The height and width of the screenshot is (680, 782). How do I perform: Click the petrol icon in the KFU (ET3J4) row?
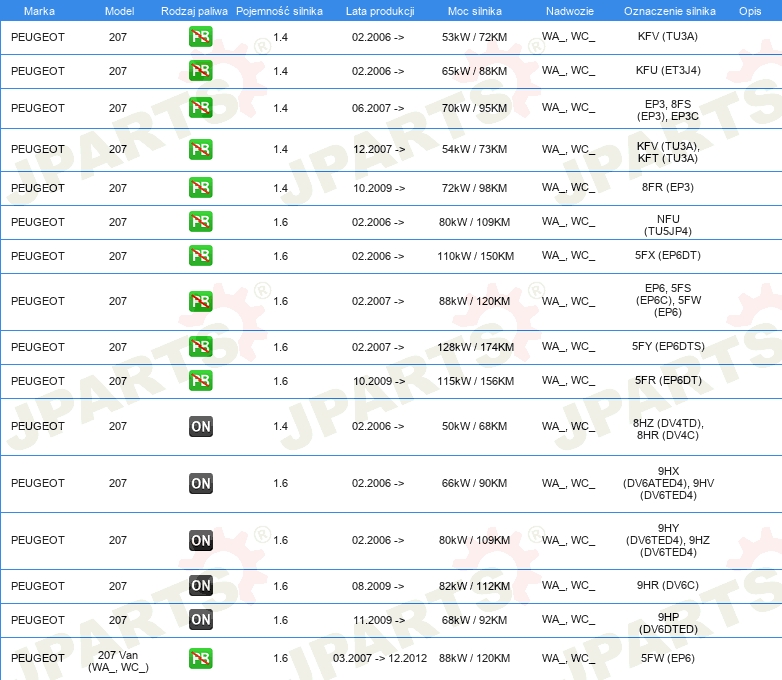coord(200,71)
